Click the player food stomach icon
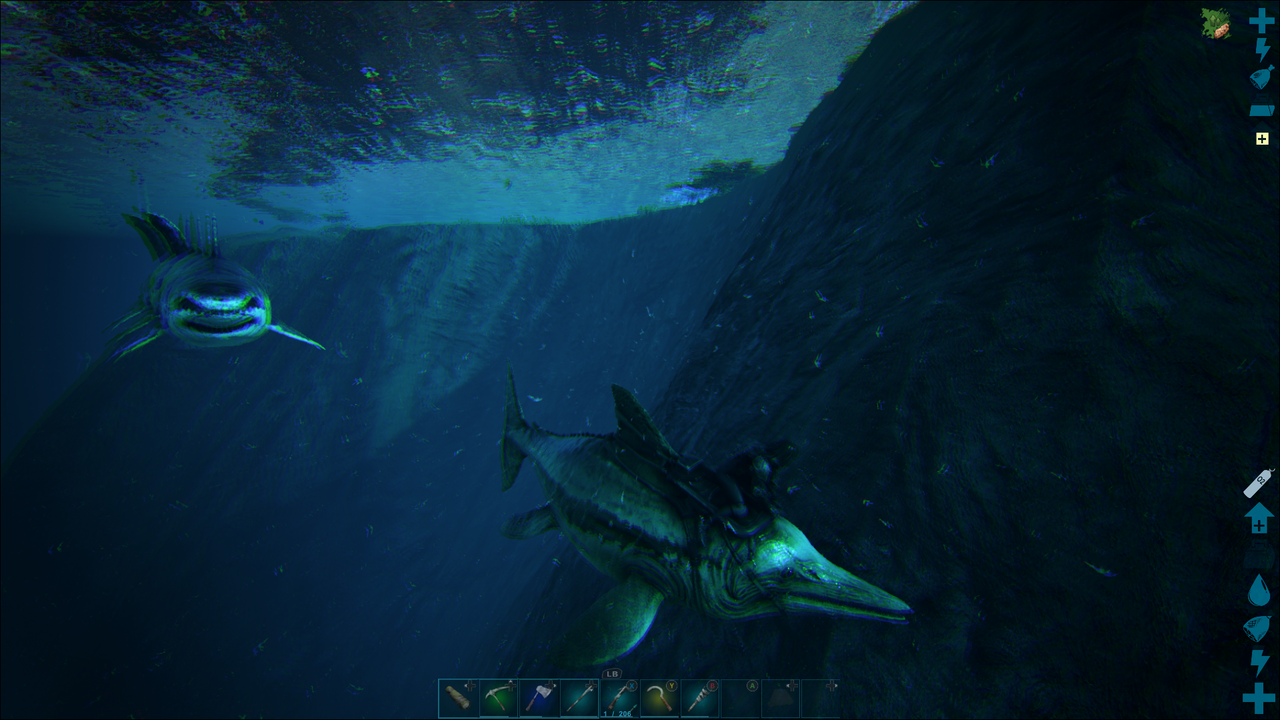This screenshot has width=1280, height=720. coord(1259,627)
